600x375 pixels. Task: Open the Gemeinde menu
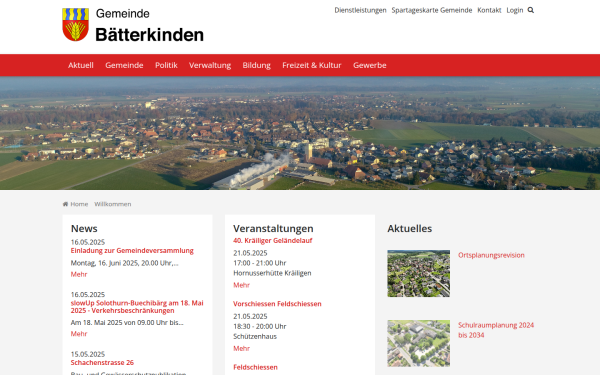click(124, 65)
